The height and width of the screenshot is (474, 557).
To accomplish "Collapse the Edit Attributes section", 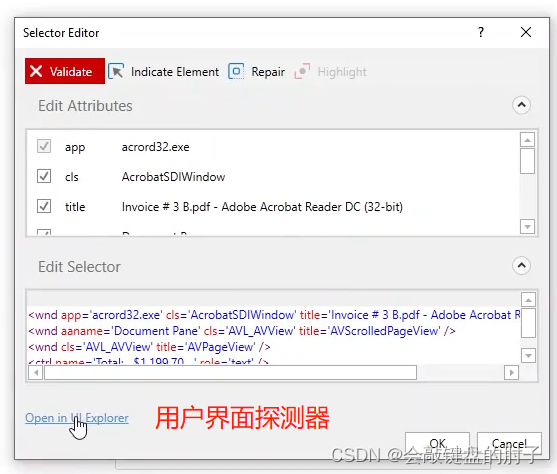I will (521, 105).
